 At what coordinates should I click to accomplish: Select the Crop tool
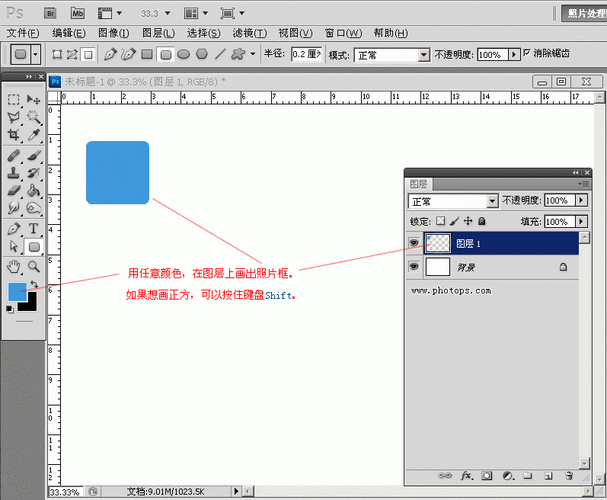pyautogui.click(x=14, y=135)
